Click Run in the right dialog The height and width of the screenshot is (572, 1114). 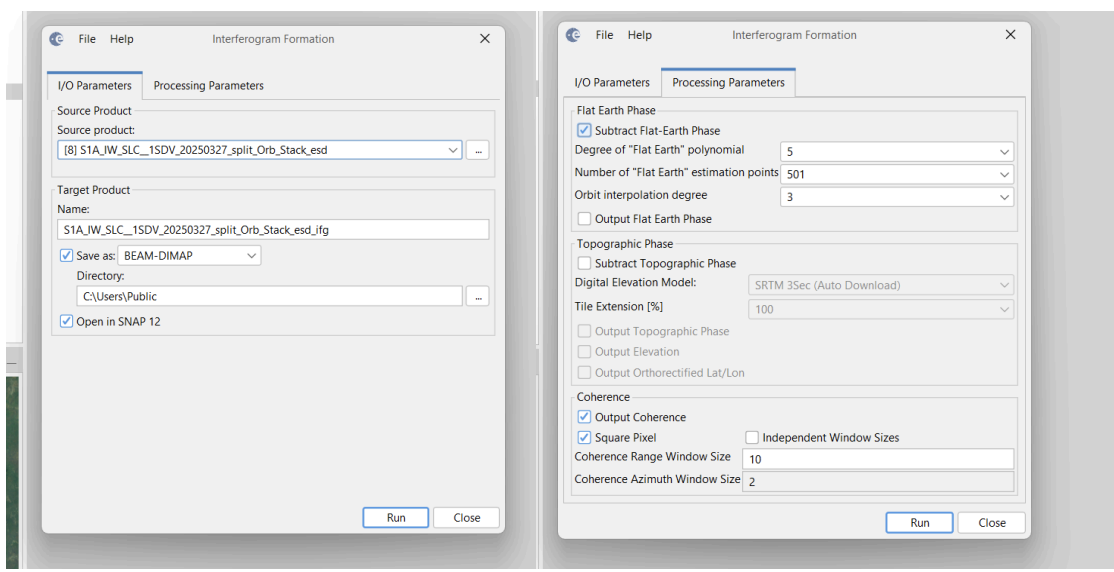[920, 522]
